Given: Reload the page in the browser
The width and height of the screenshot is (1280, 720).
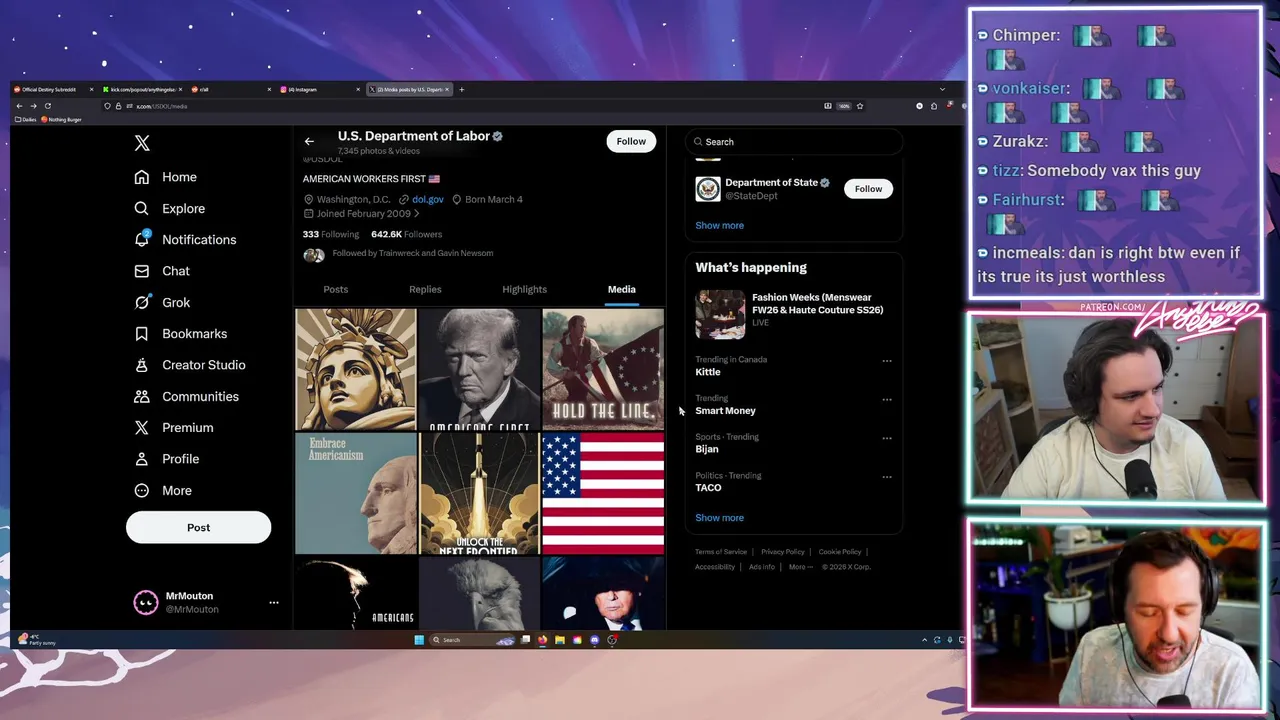Looking at the screenshot, I should pyautogui.click(x=47, y=106).
